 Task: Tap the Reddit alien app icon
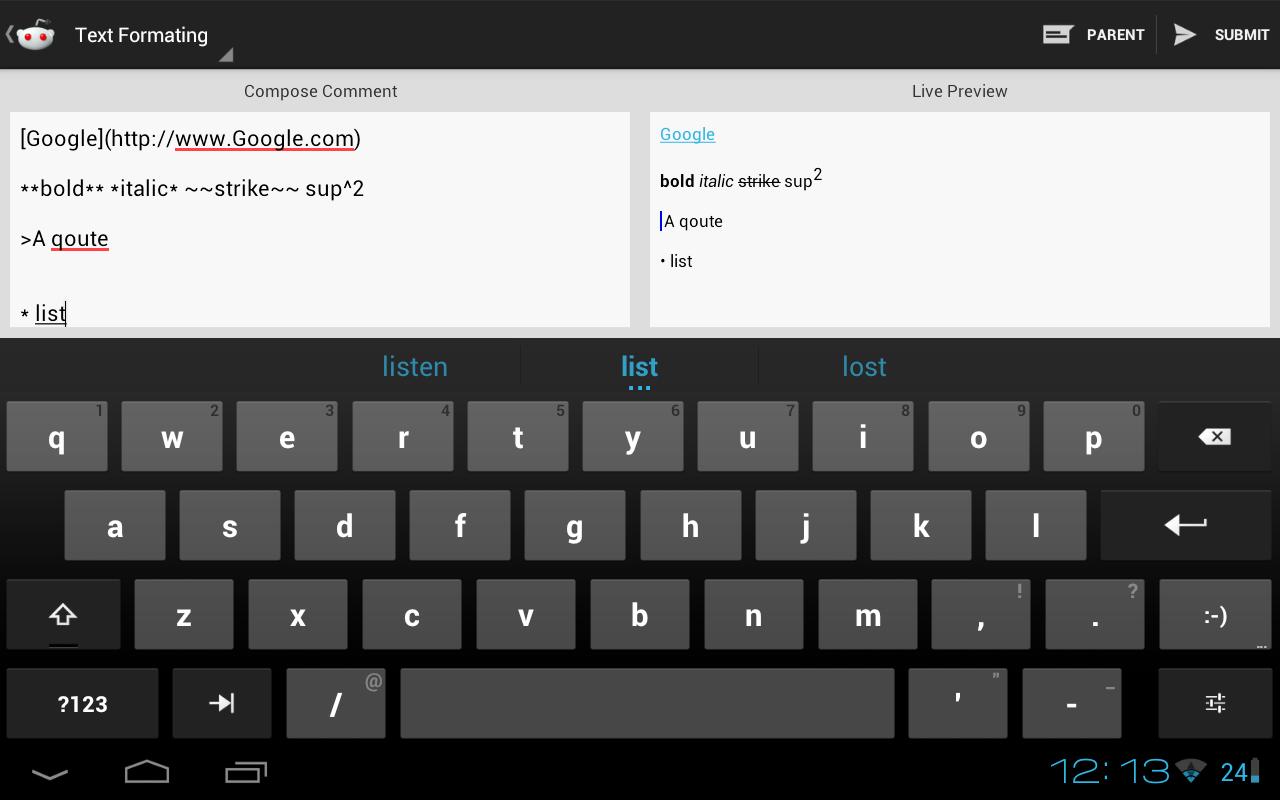pyautogui.click(x=35, y=35)
